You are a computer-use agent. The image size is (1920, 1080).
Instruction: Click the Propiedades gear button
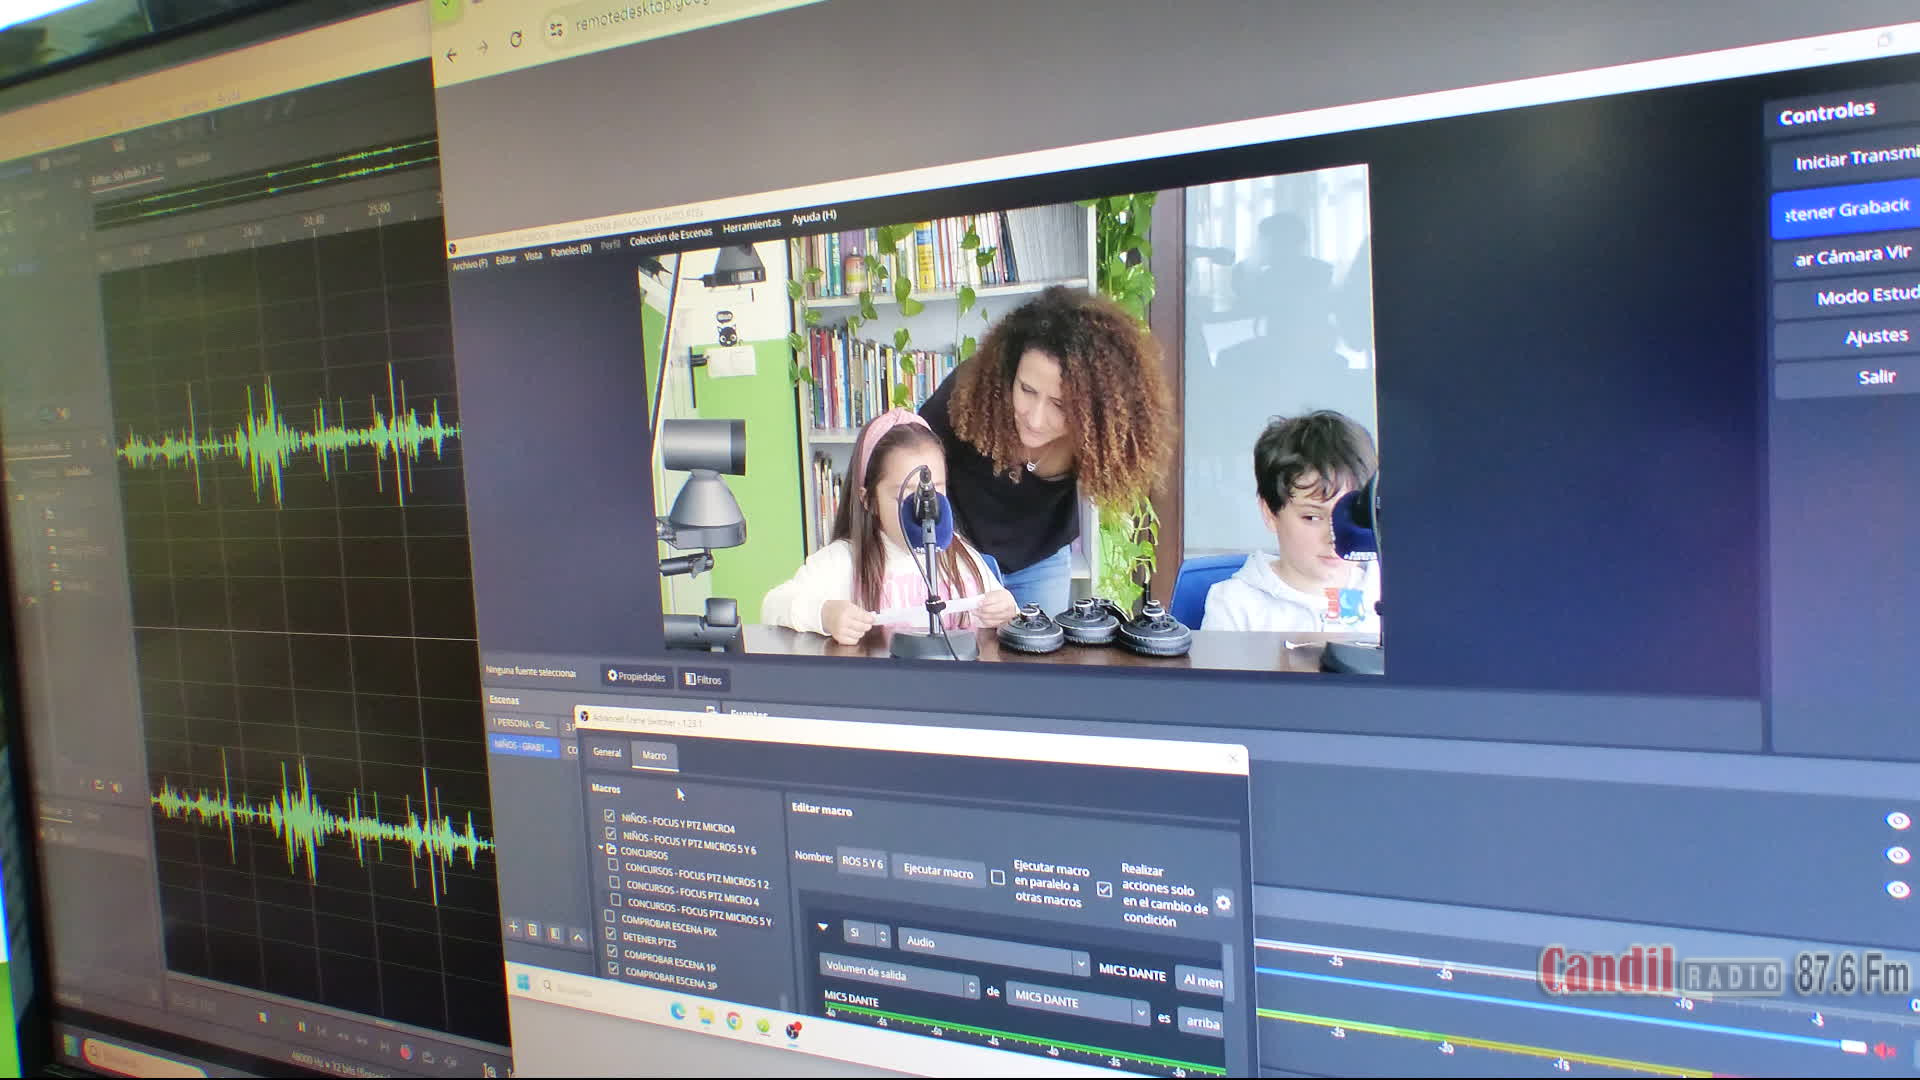click(636, 677)
